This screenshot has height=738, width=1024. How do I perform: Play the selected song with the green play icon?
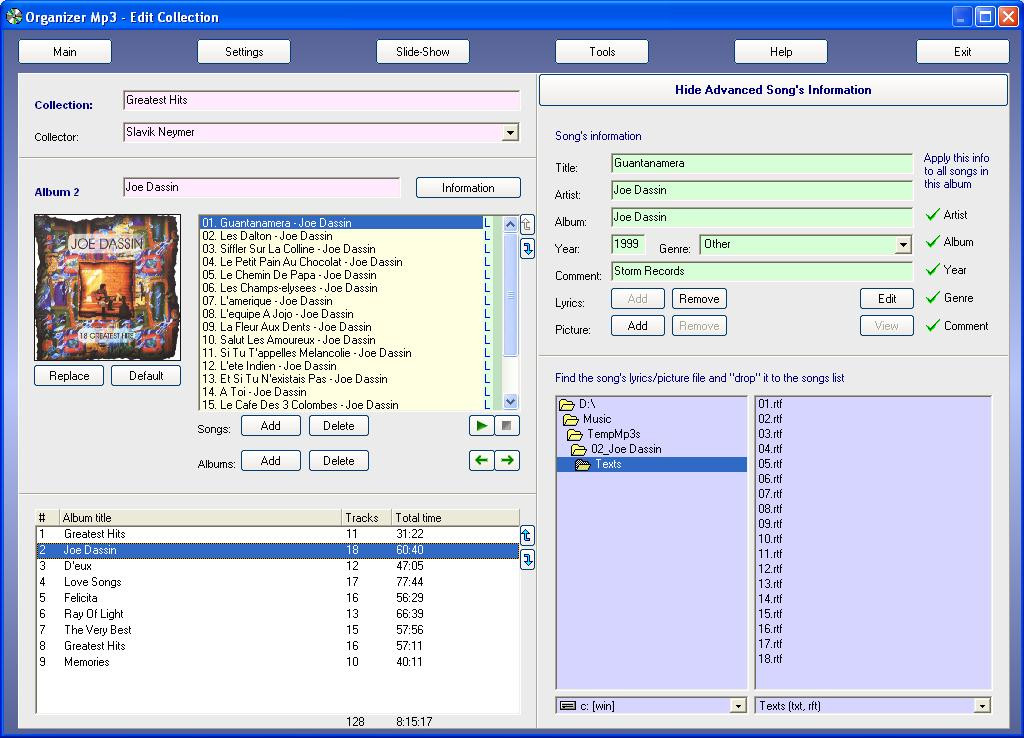click(481, 426)
